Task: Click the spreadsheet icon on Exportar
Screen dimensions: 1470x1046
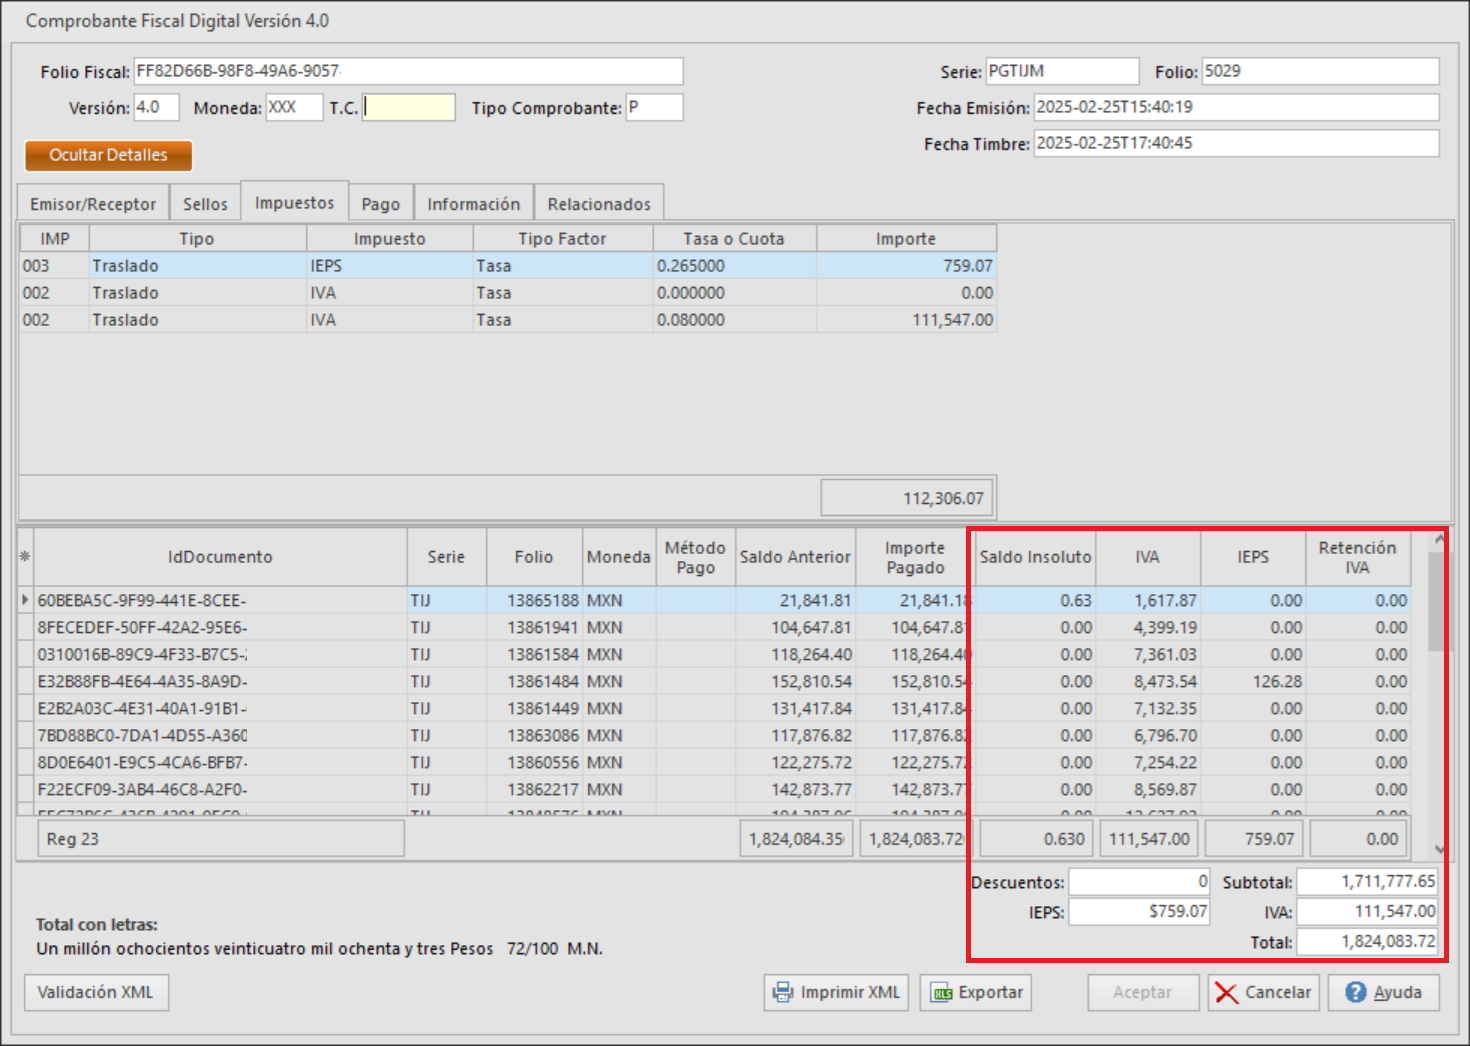Action: (942, 993)
